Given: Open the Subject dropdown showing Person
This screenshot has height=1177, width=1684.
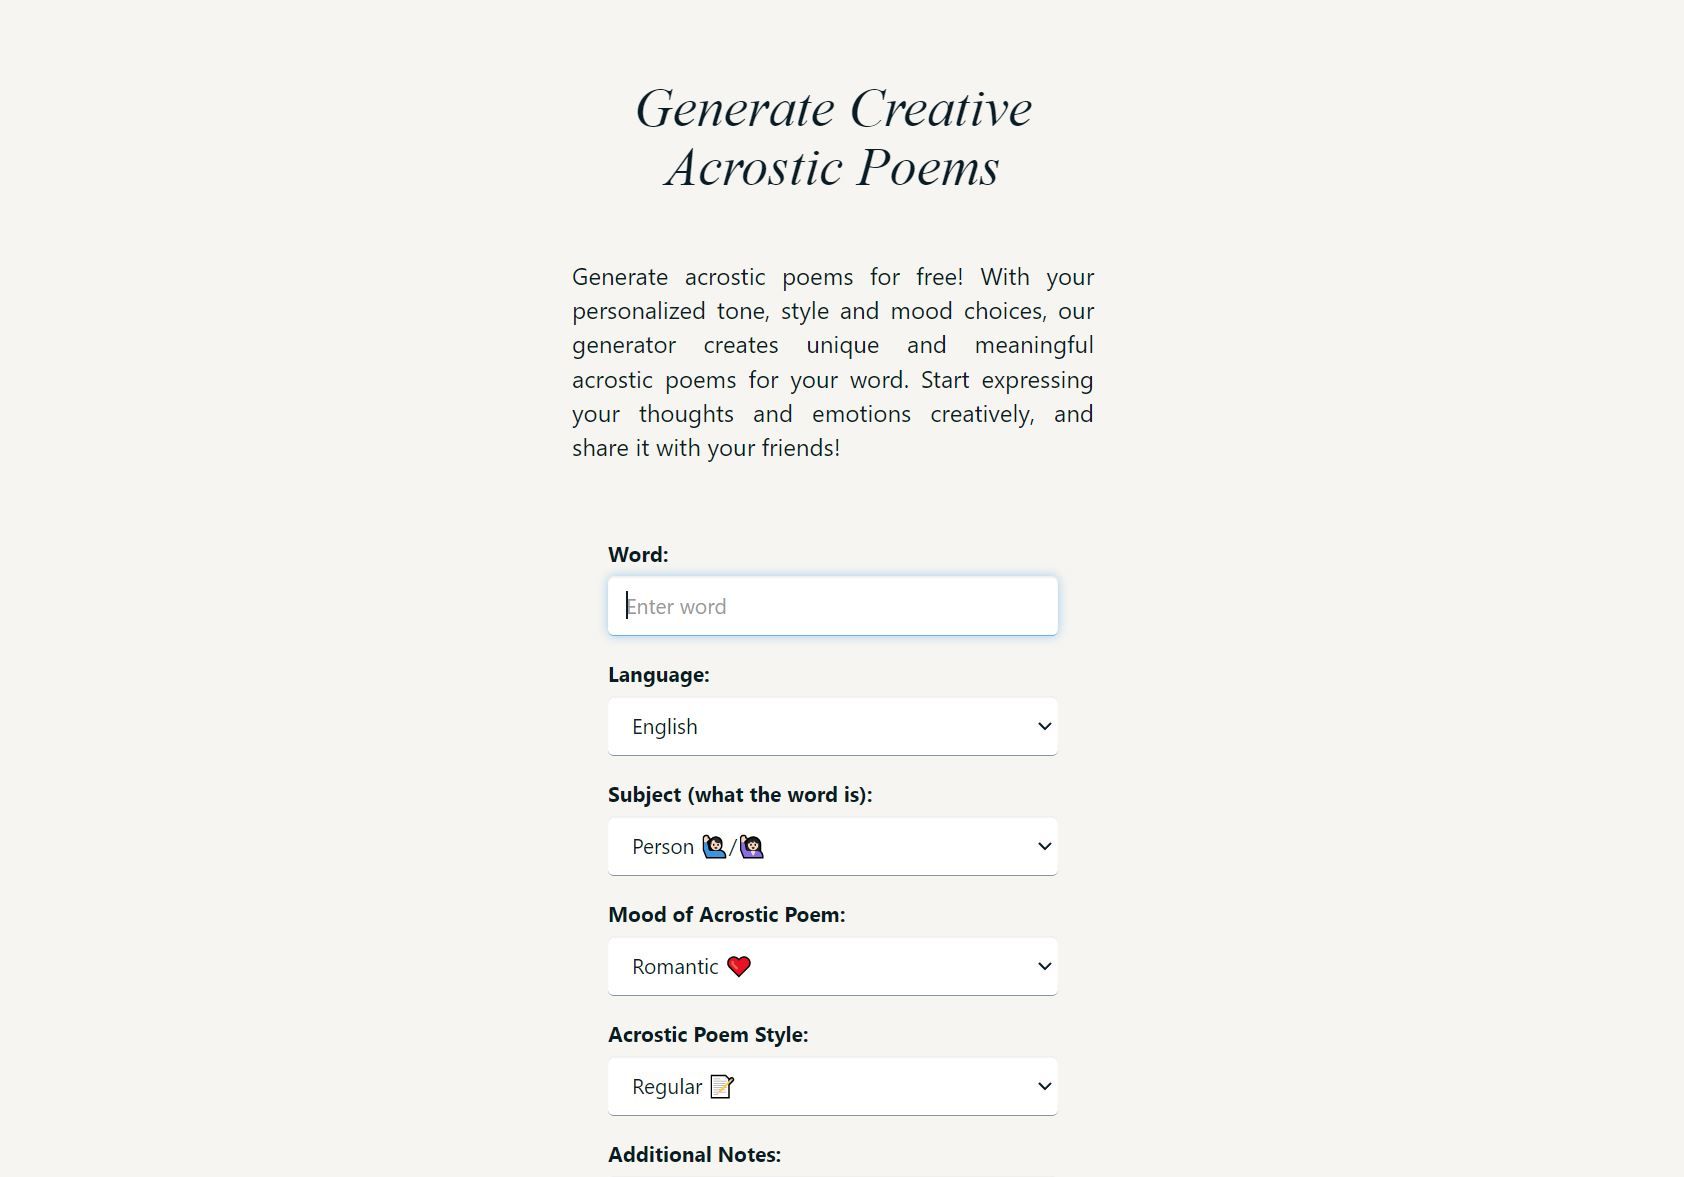Looking at the screenshot, I should point(832,846).
